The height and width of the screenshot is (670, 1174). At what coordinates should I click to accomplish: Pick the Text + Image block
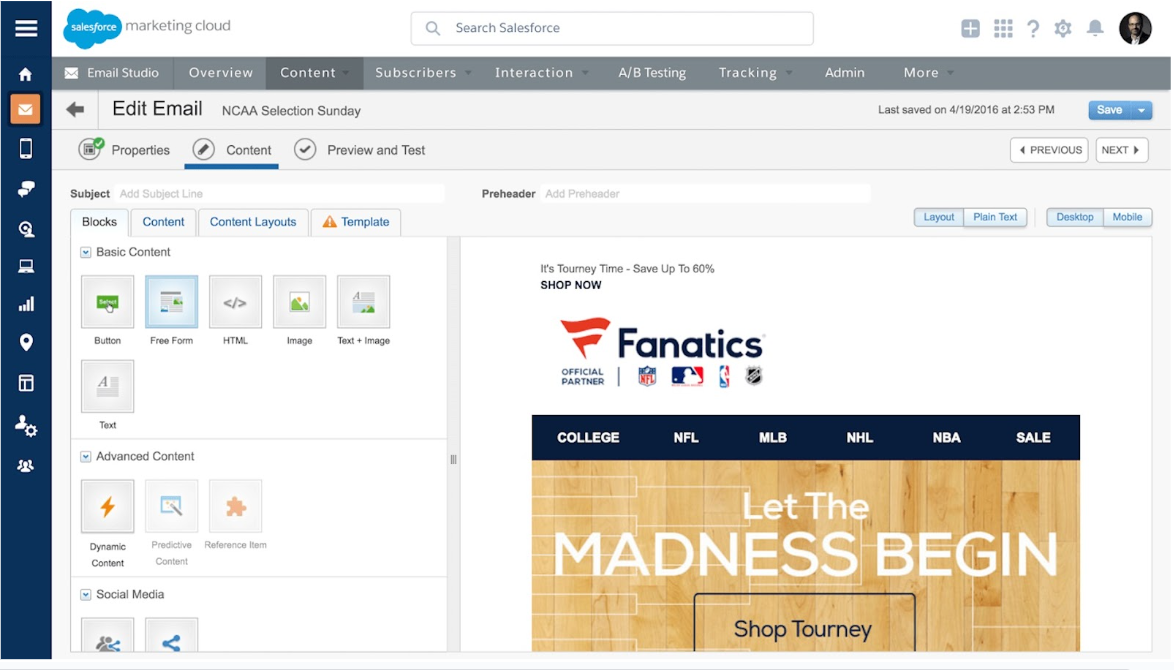(363, 301)
